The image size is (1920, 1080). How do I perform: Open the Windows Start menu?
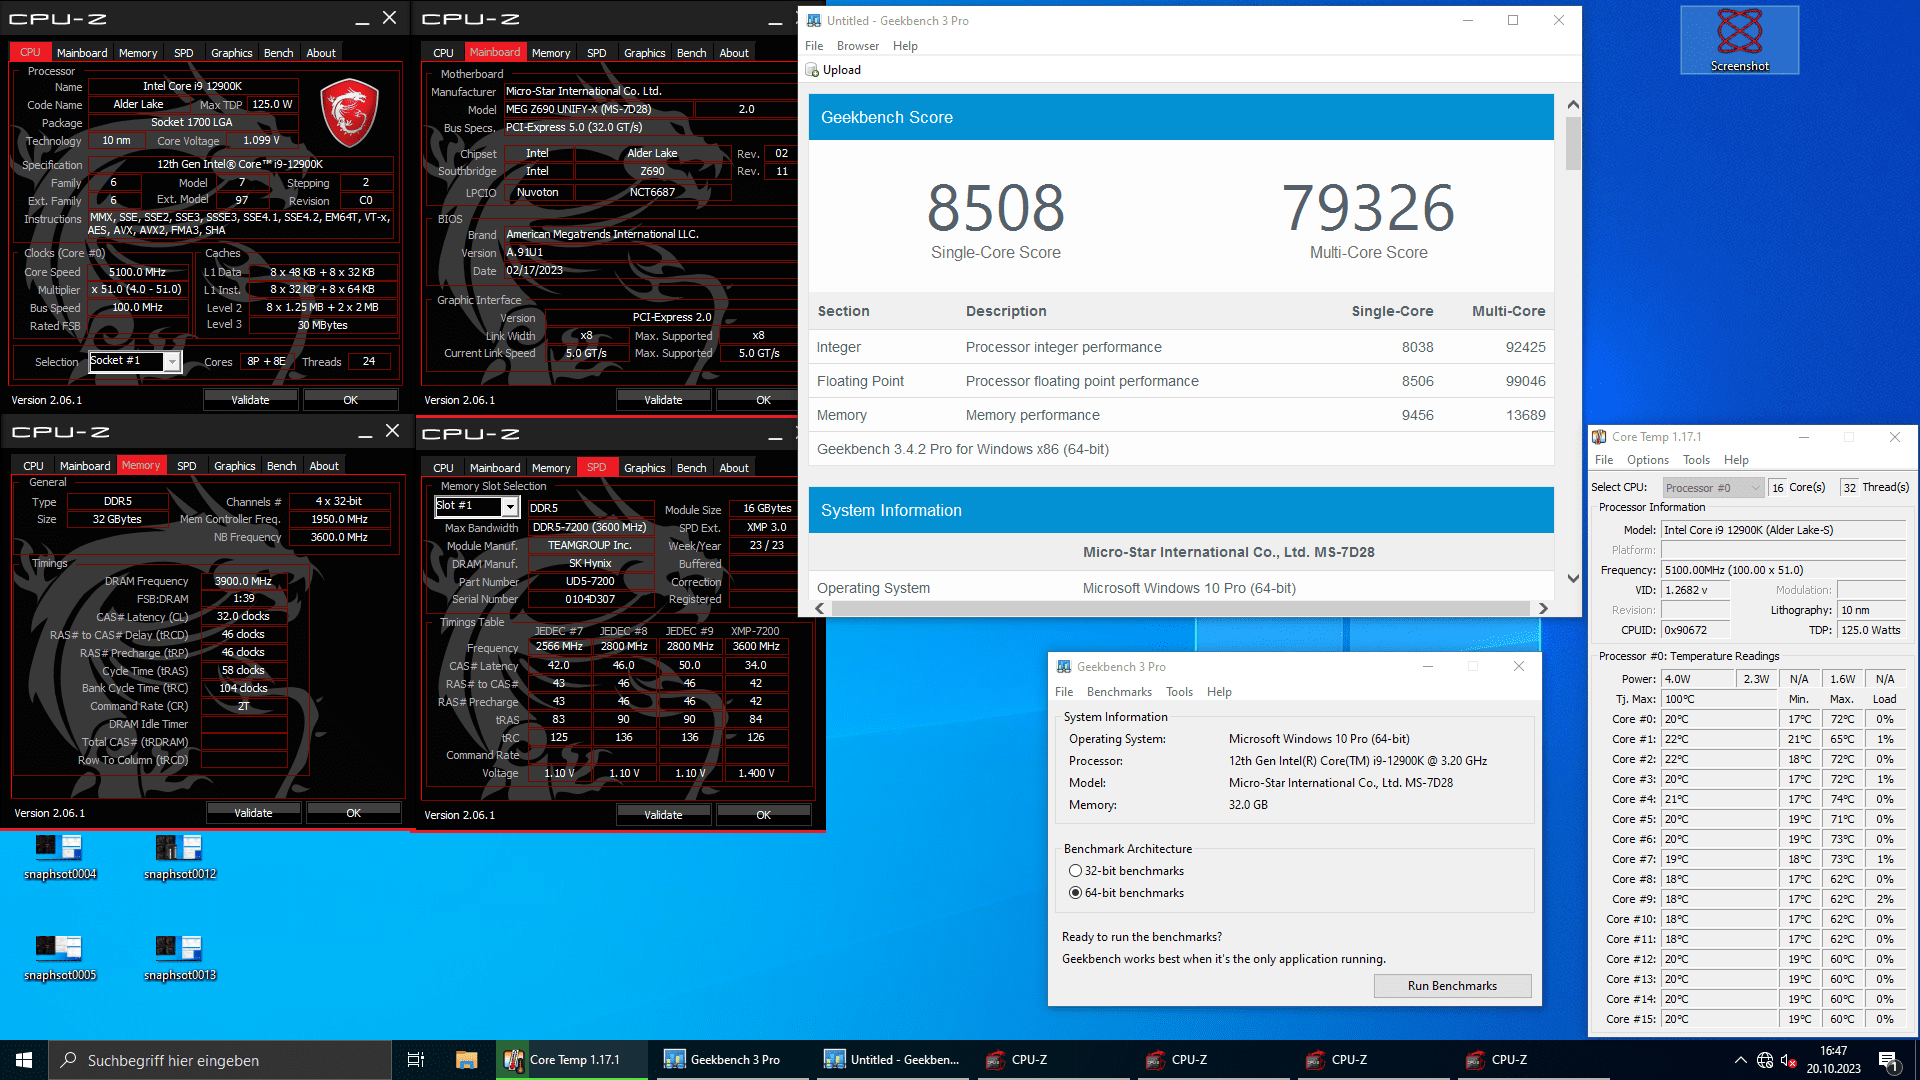click(x=24, y=1060)
